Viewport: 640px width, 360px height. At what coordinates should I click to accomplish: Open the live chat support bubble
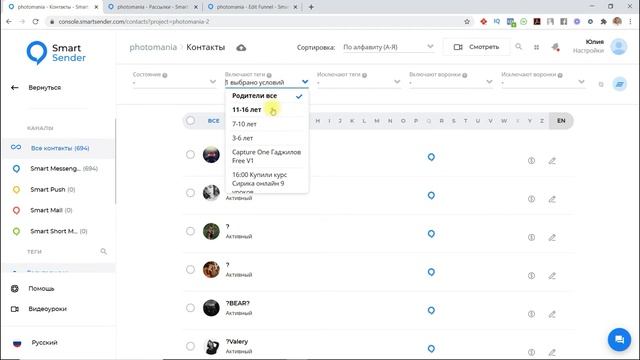(x=619, y=339)
